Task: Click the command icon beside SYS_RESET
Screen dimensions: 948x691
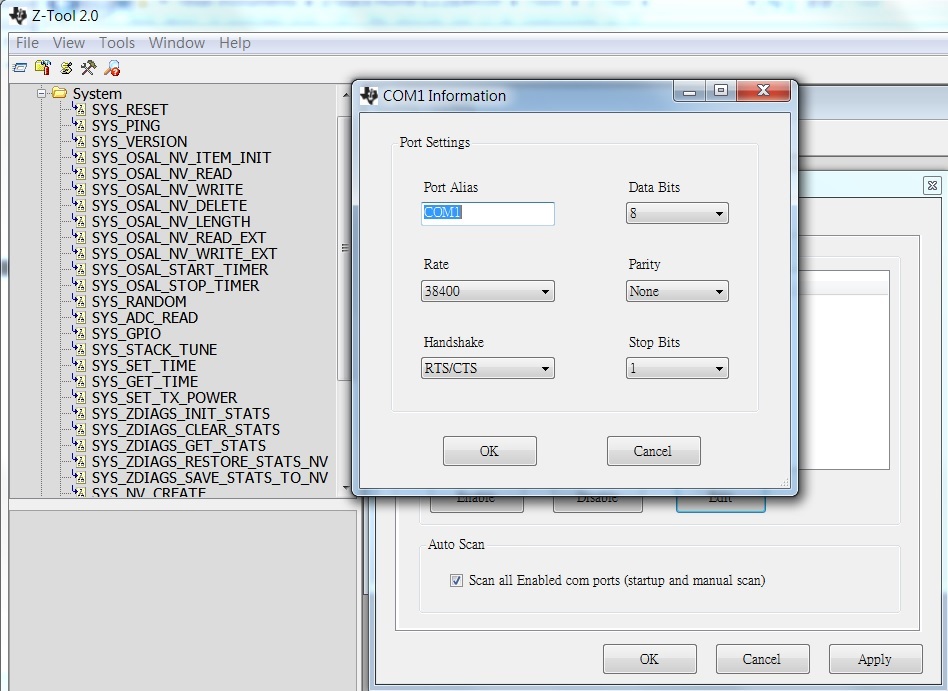Action: coord(80,109)
